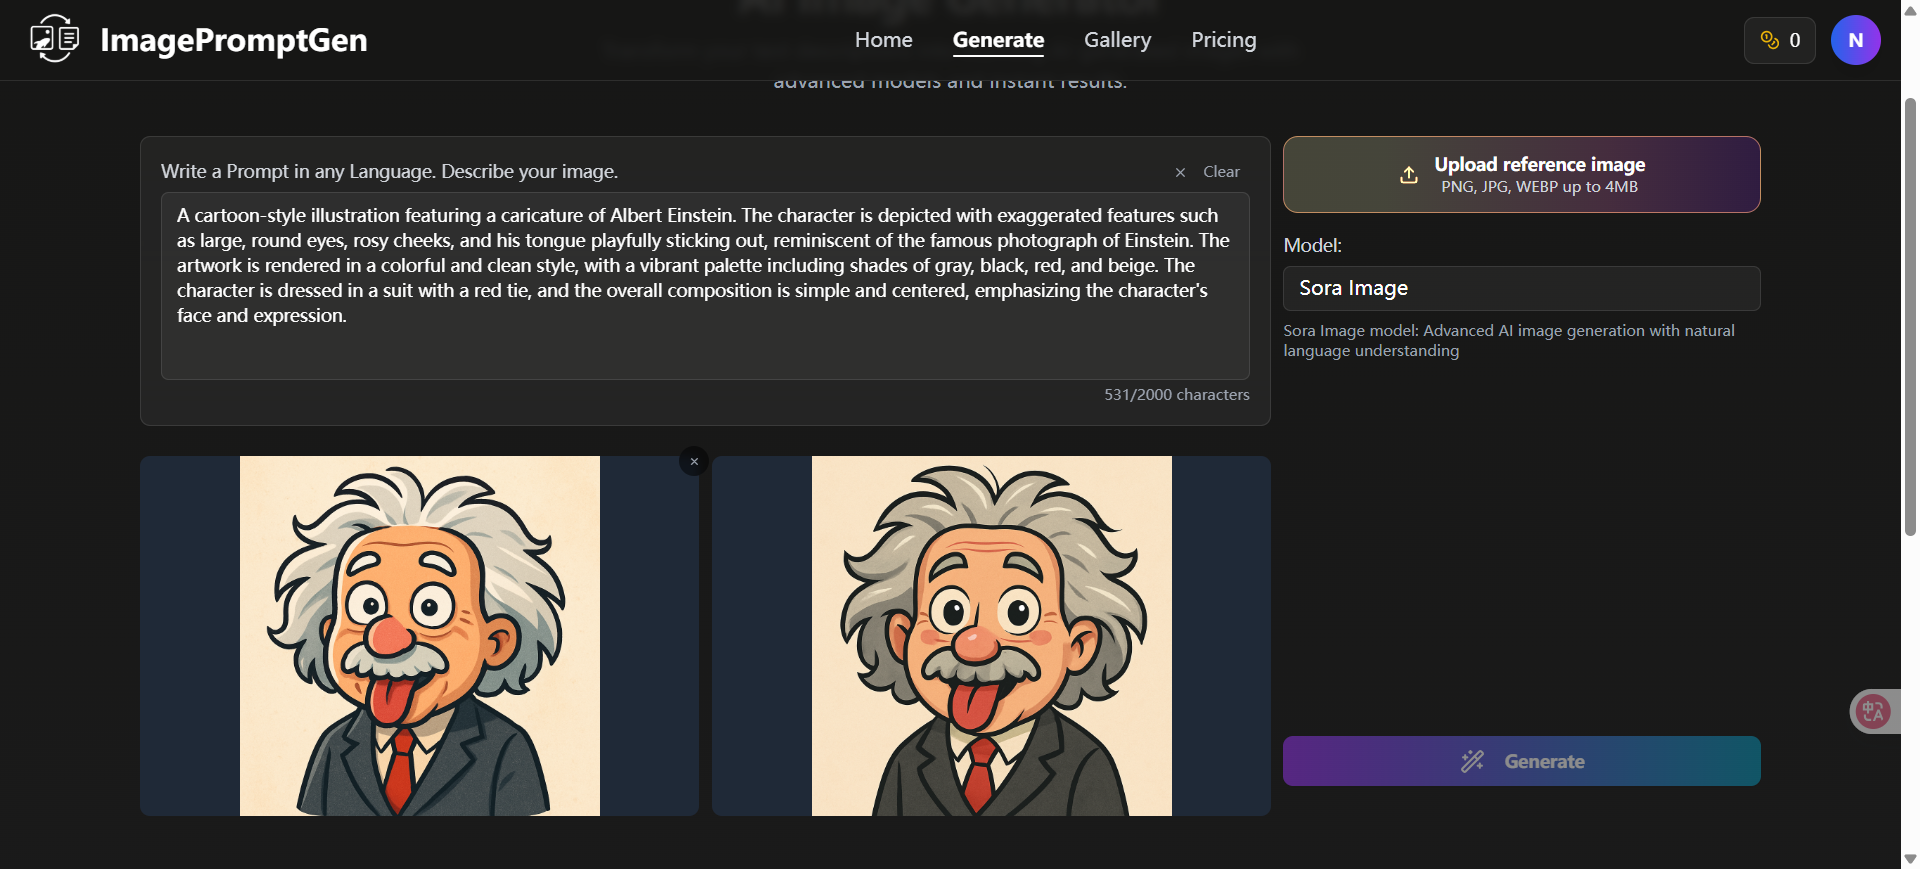Open the ImagePromptGen brand title link
This screenshot has width=1920, height=869.
pos(234,40)
